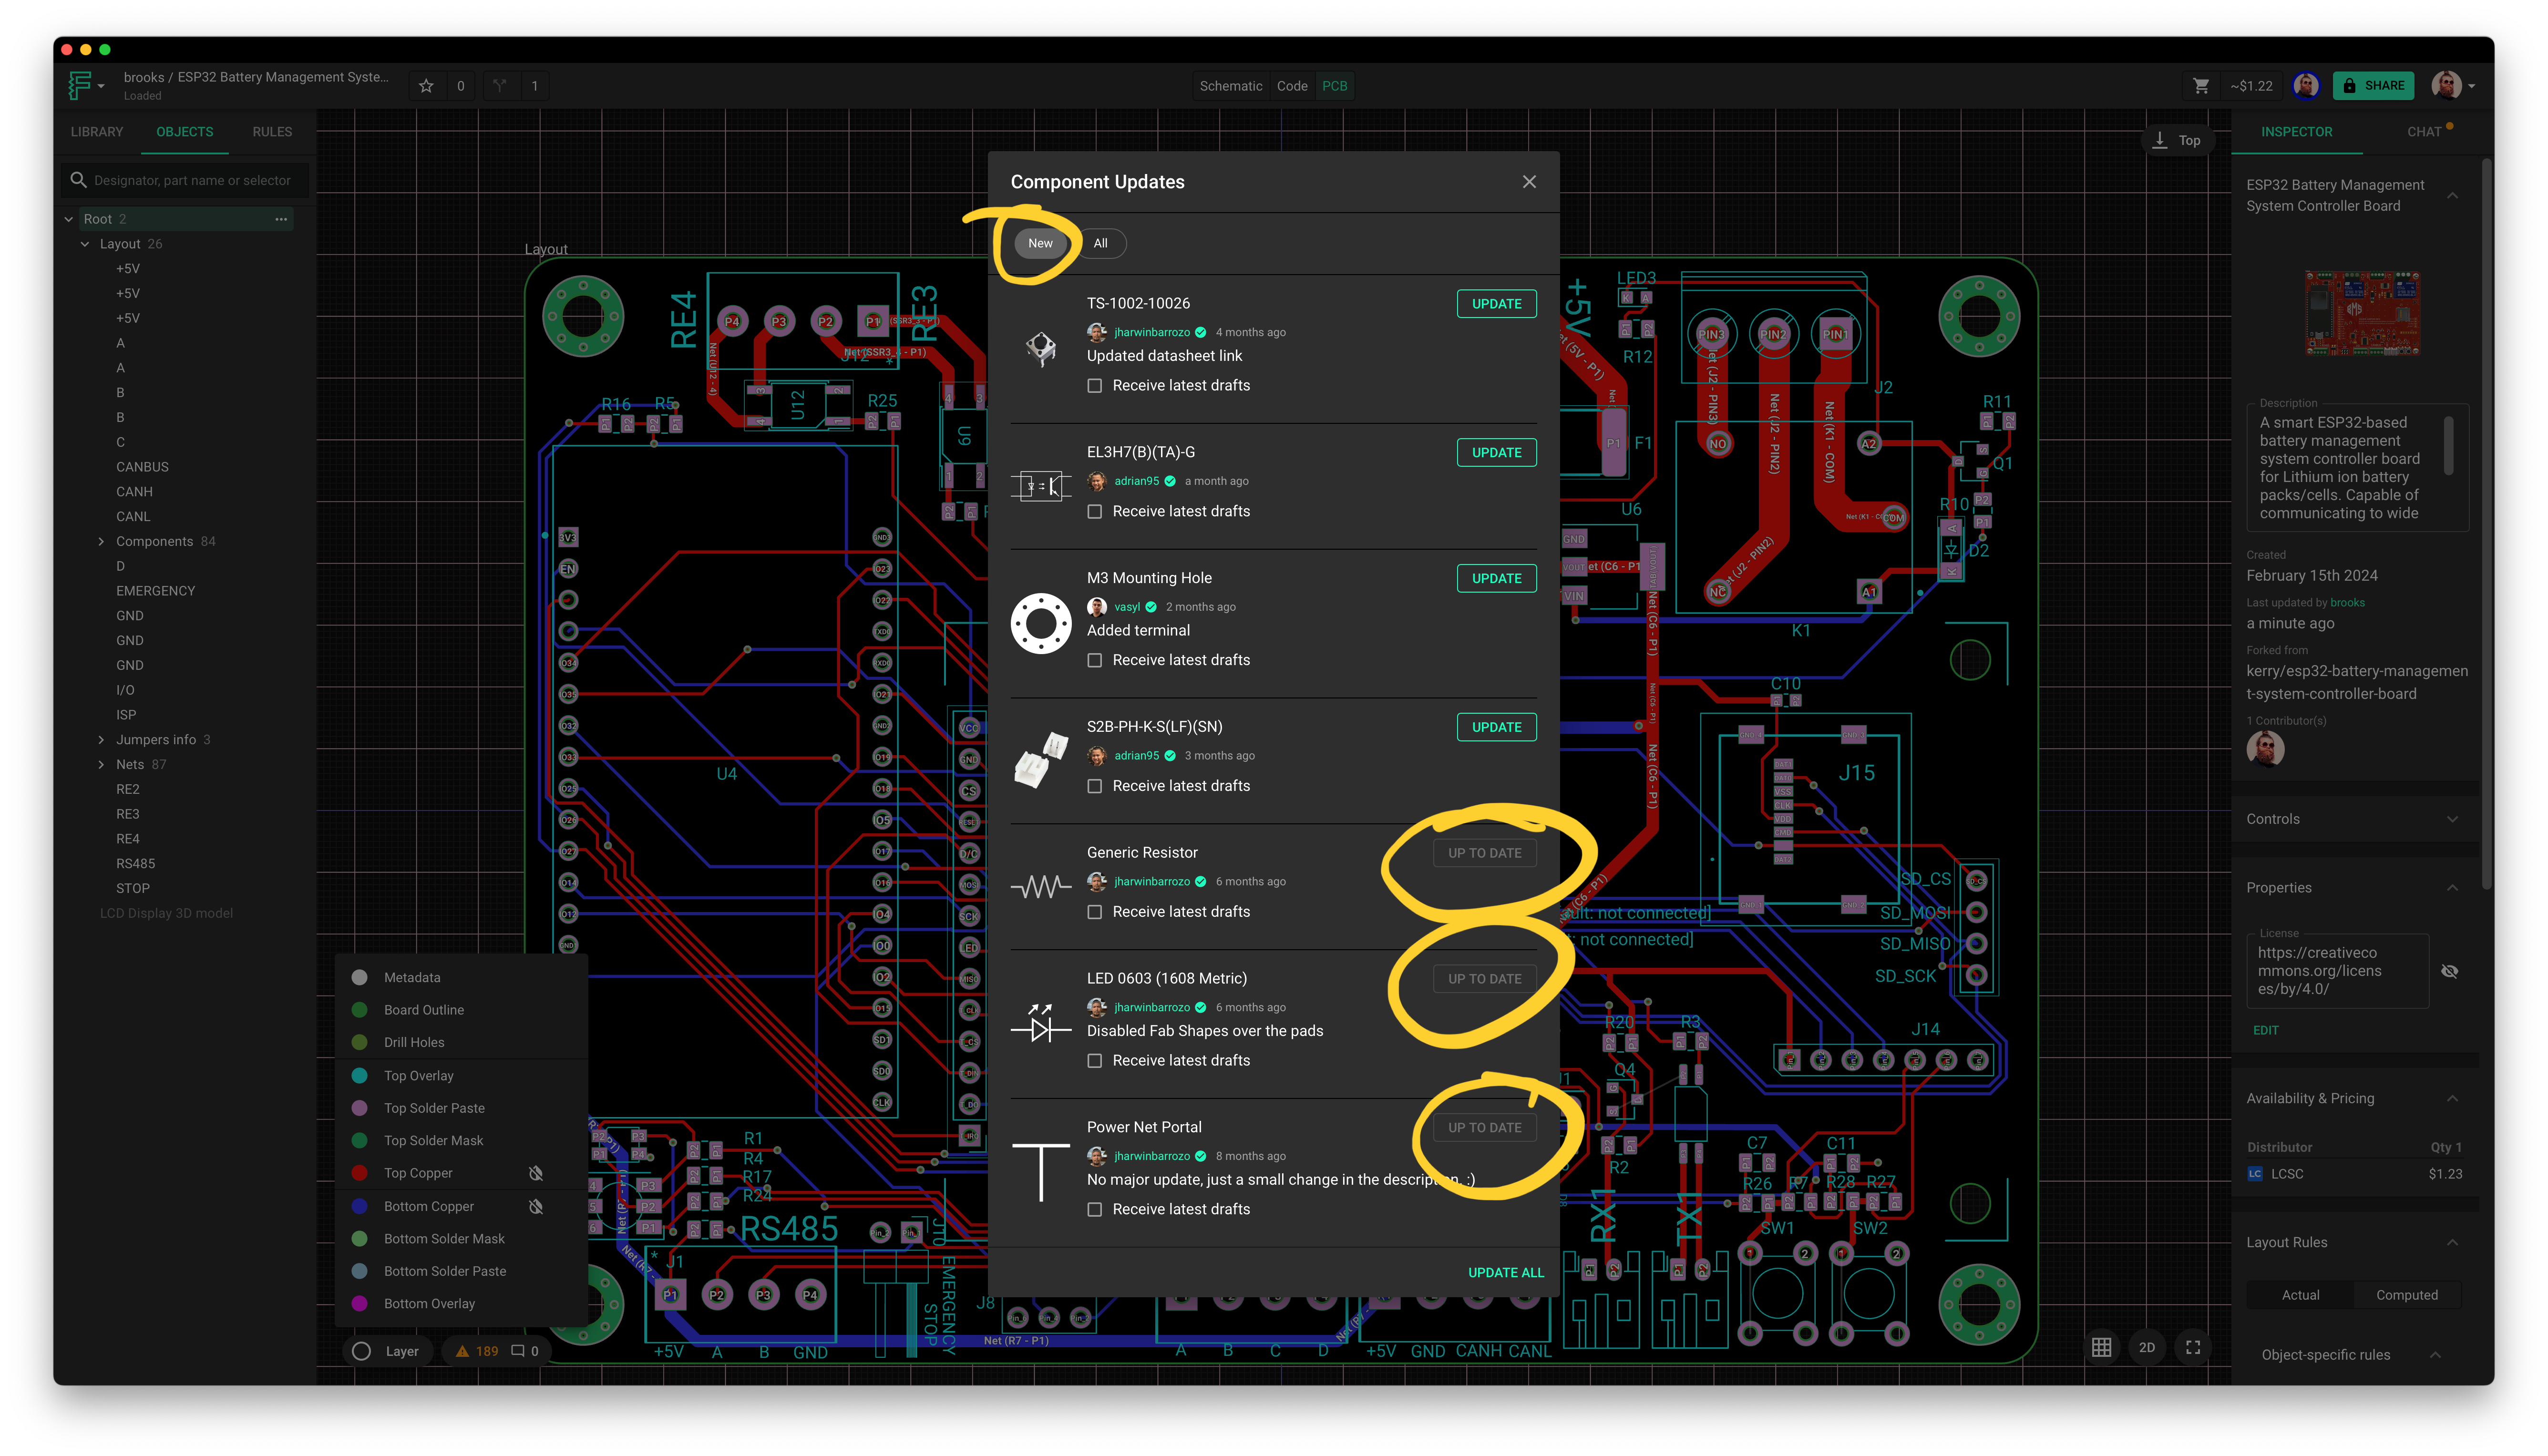Expand the Nets tree node

click(101, 765)
